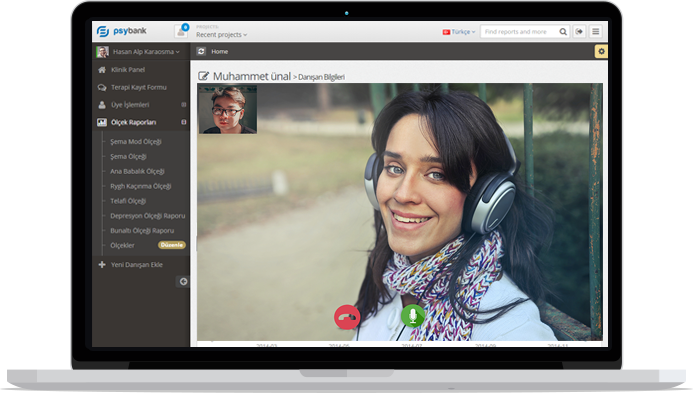Click the plus icon for Yeni Danışan Ekle
Screen dimensions: 693x393
coord(102,264)
